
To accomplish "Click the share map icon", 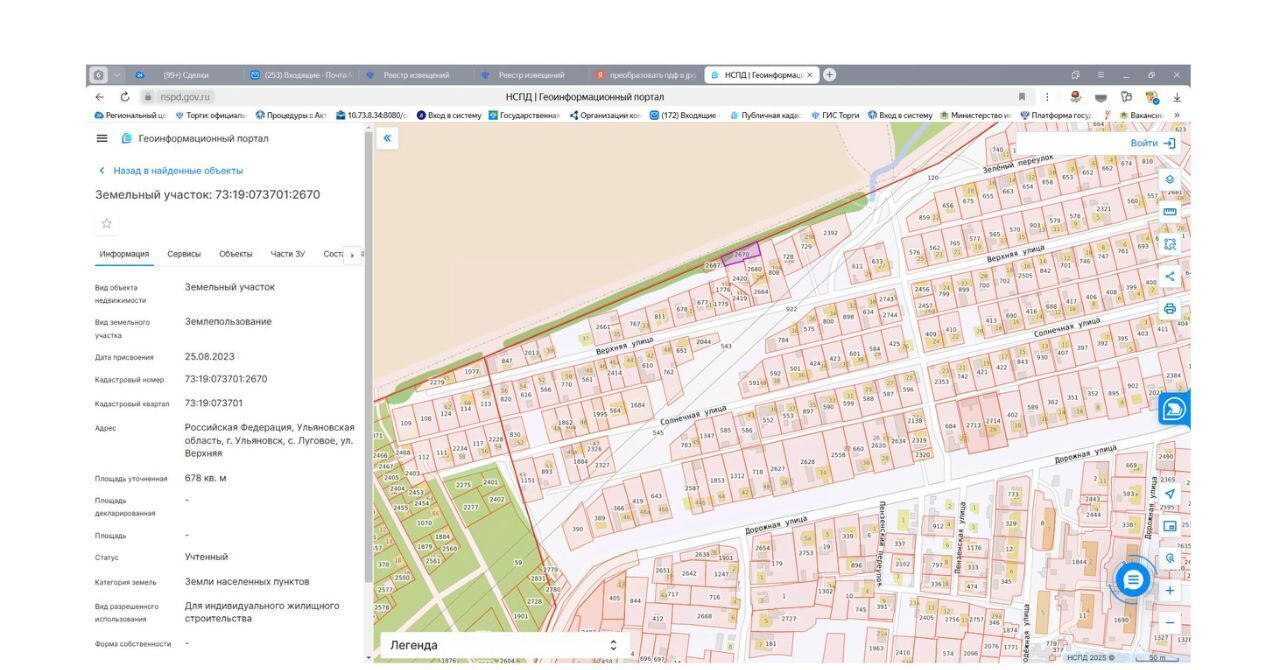I will [x=1170, y=276].
